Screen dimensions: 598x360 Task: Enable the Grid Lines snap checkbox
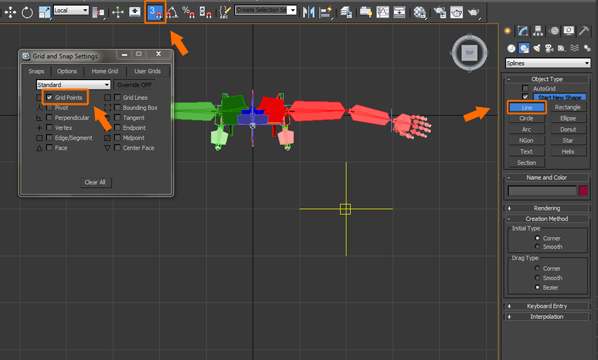pyautogui.click(x=117, y=97)
